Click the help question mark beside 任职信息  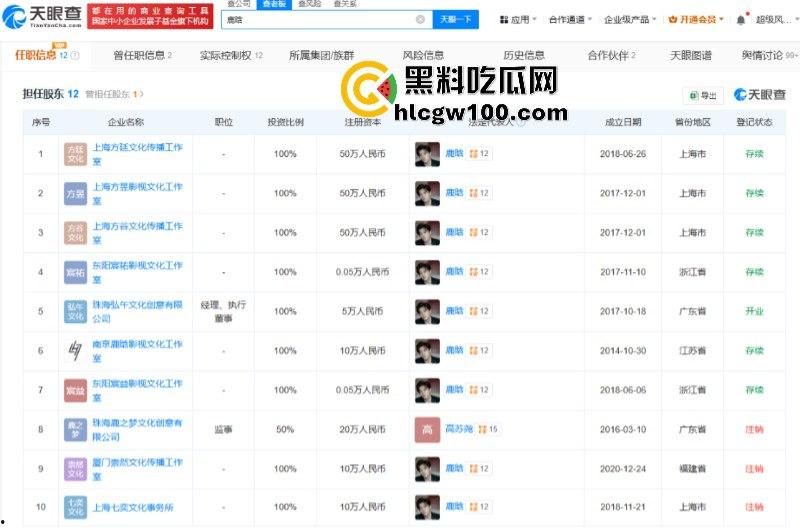75,56
